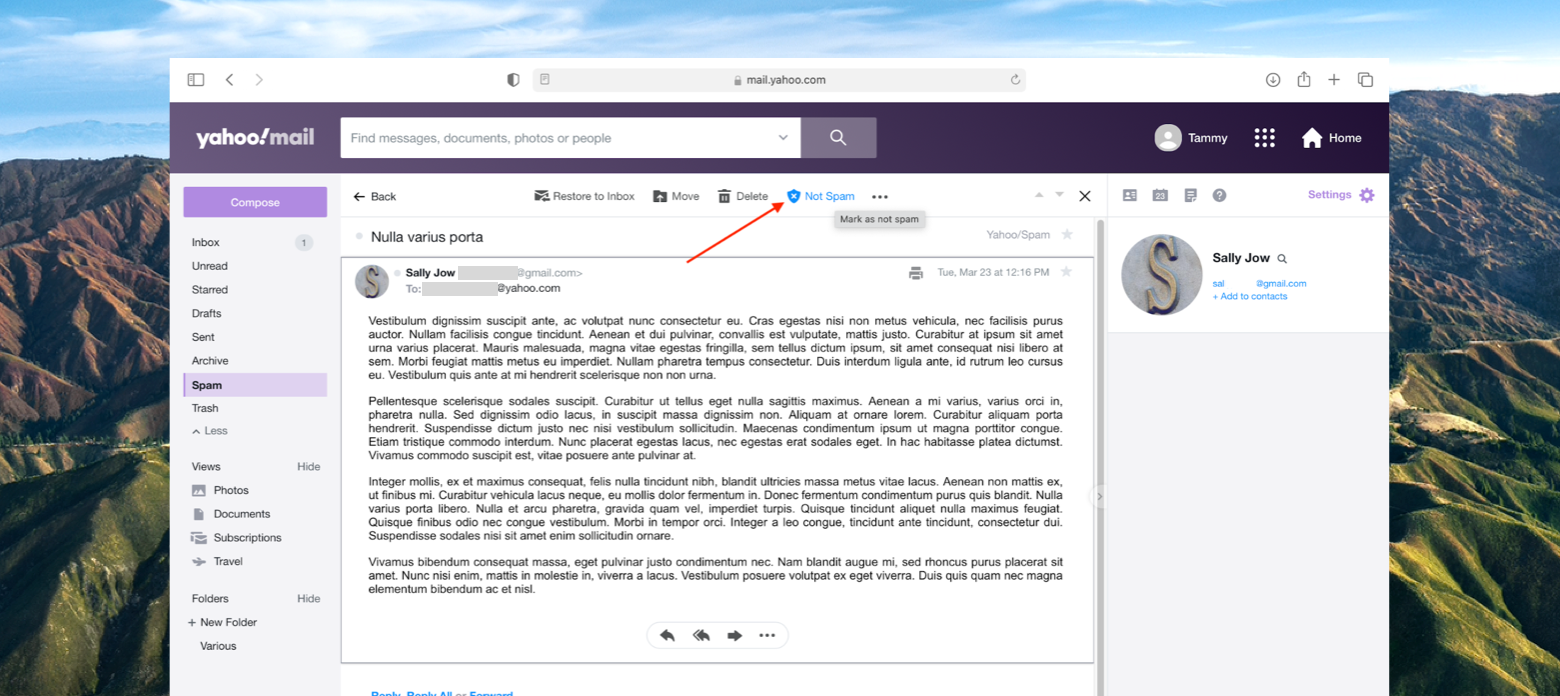The width and height of the screenshot is (1560, 696).
Task: Click the Yahoo Mail logo
Action: (x=255, y=137)
